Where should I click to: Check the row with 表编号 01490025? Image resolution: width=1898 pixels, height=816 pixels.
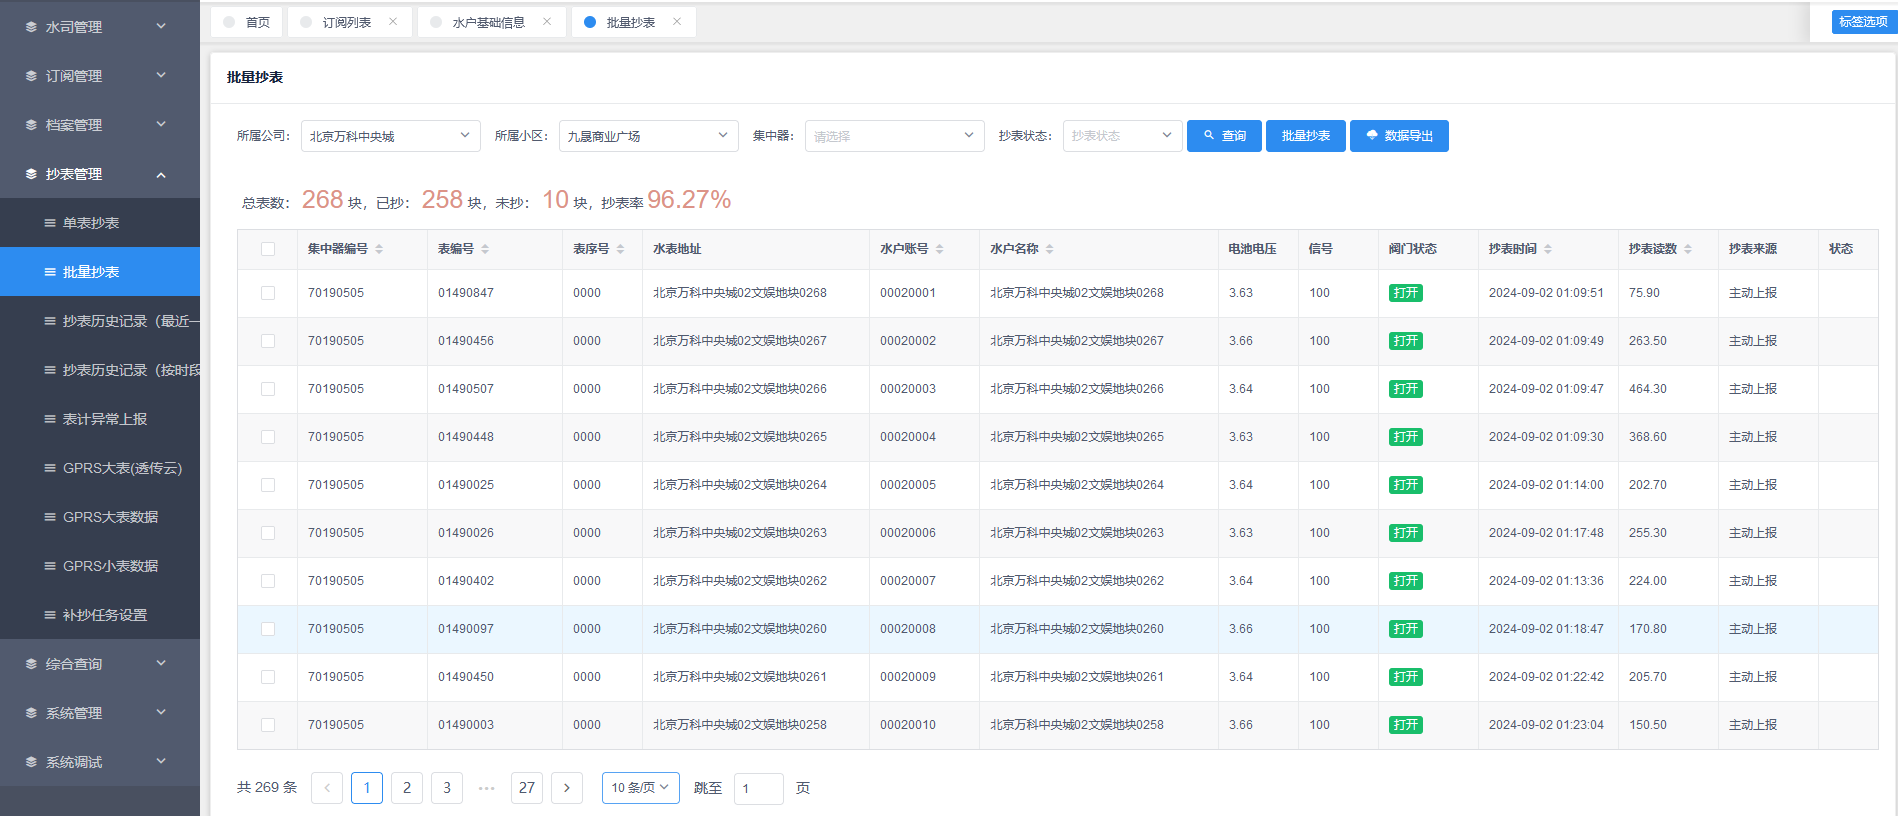tap(268, 485)
